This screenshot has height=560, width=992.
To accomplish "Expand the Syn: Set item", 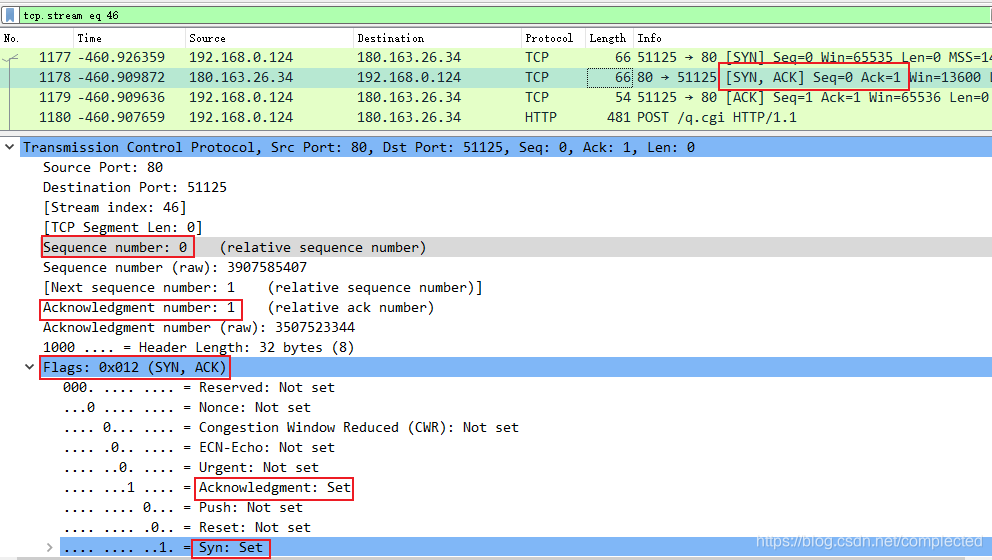I will point(49,547).
